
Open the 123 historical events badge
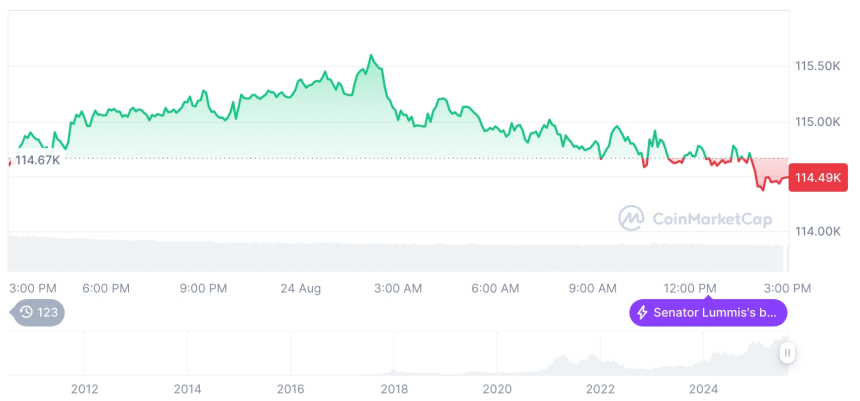[40, 313]
